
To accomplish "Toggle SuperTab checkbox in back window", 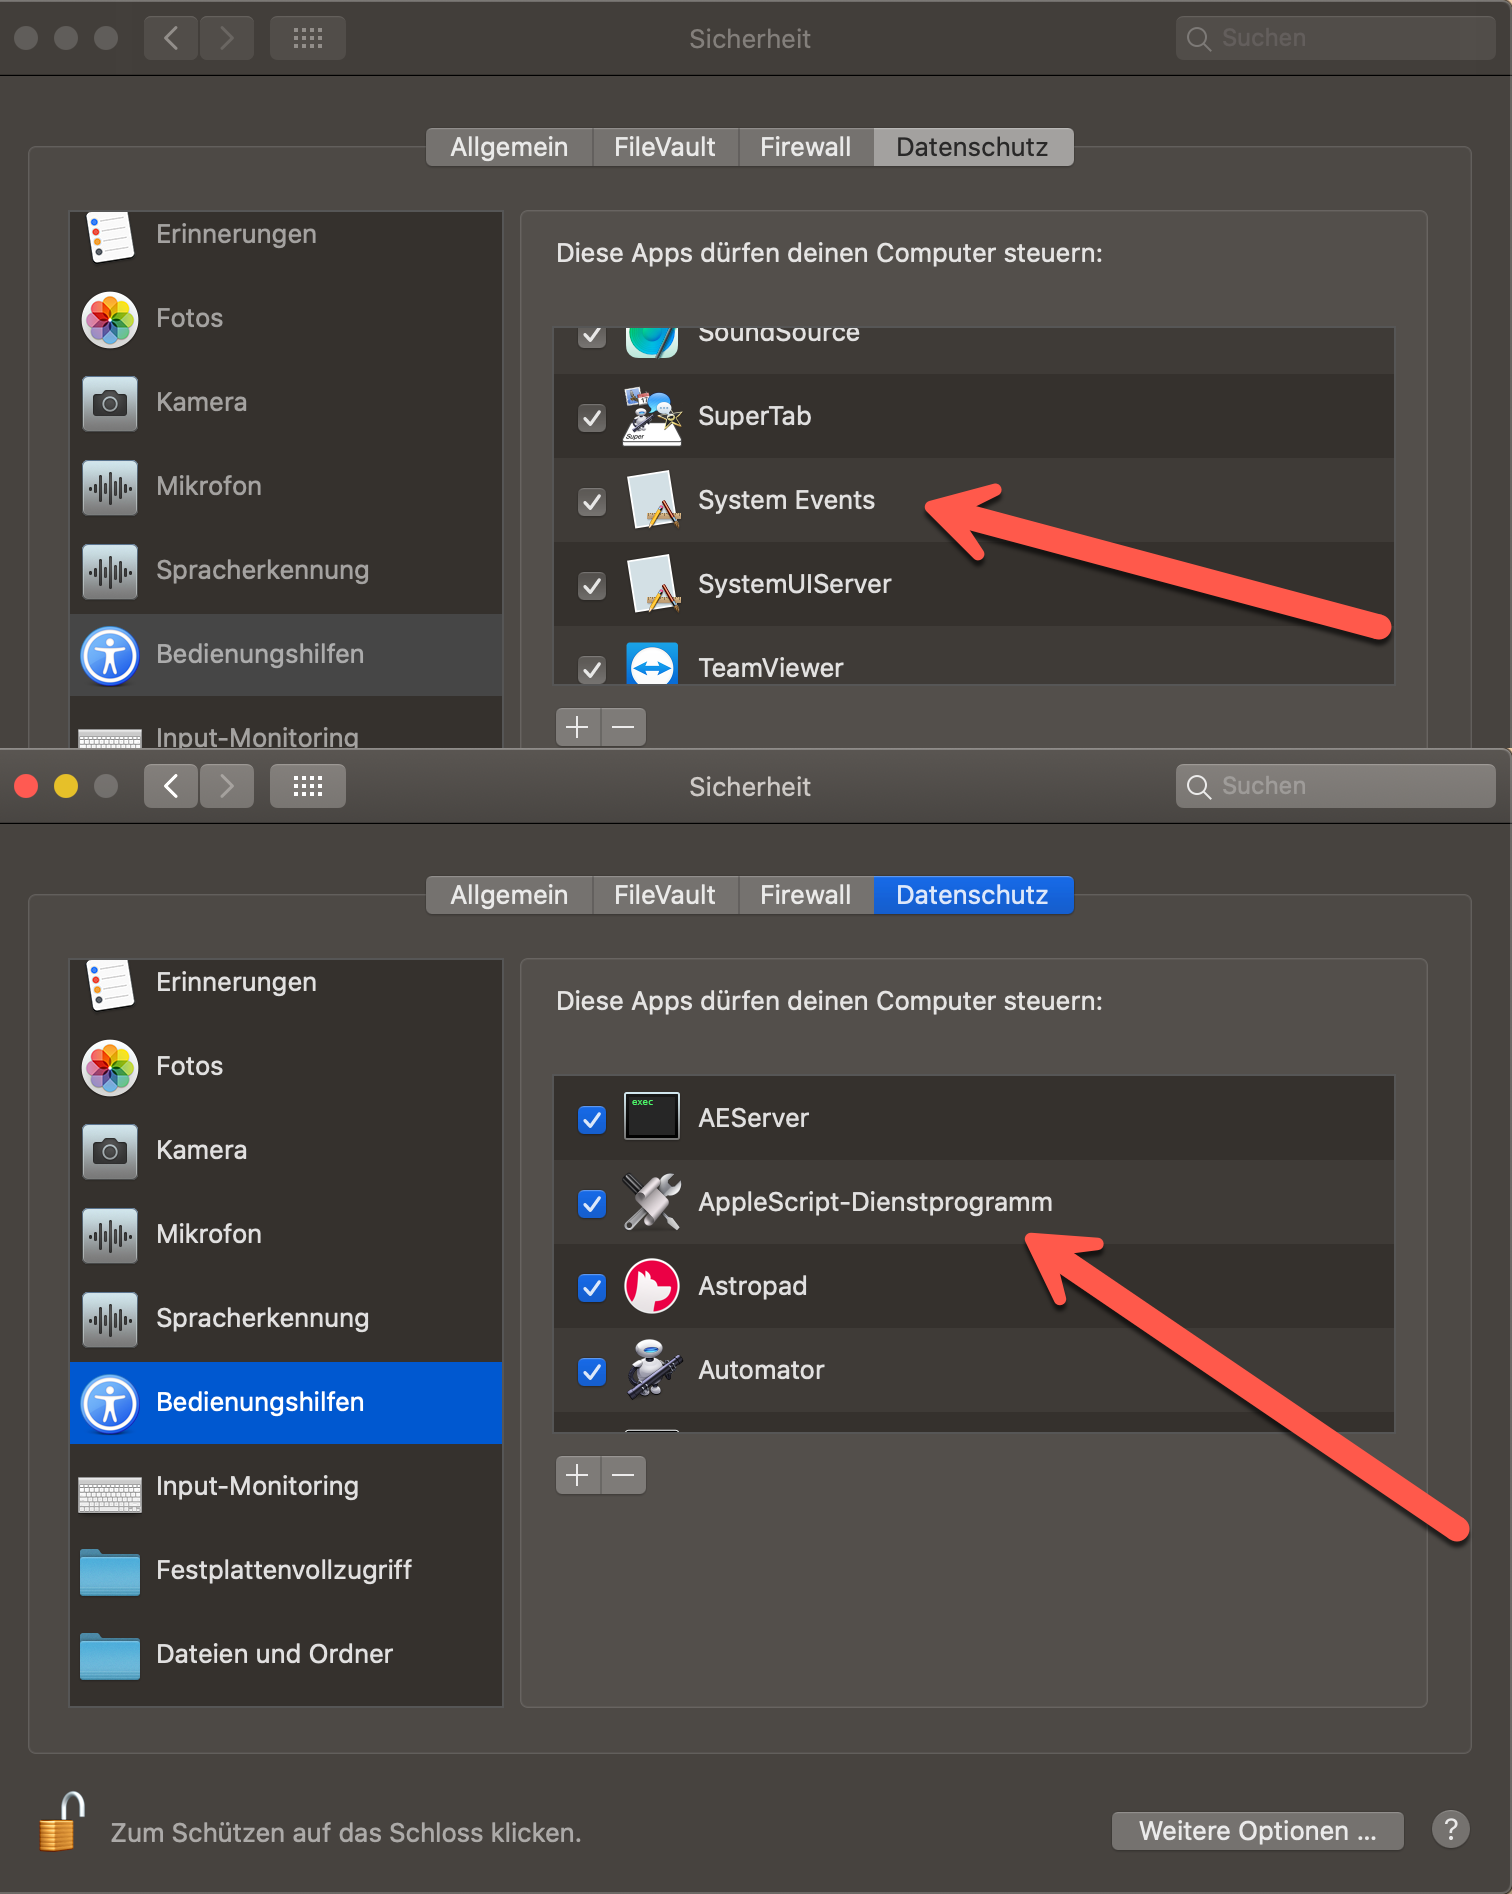I will tap(592, 417).
